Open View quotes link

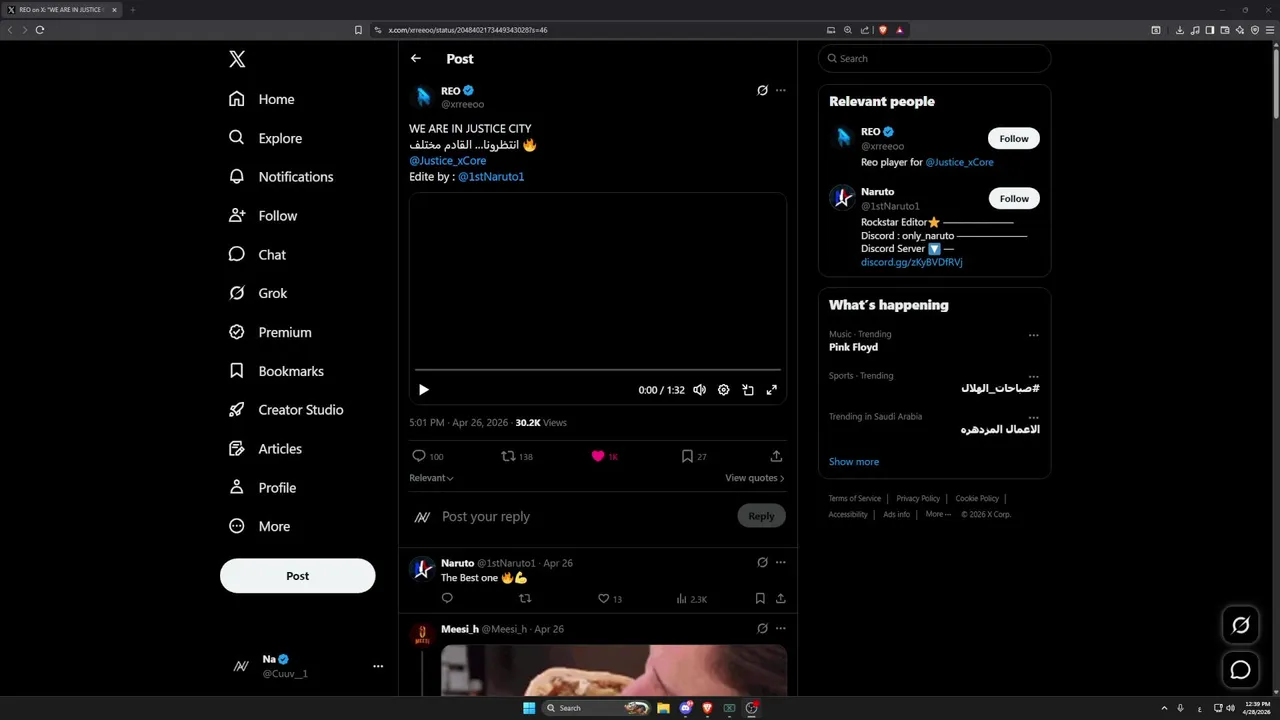tap(755, 478)
